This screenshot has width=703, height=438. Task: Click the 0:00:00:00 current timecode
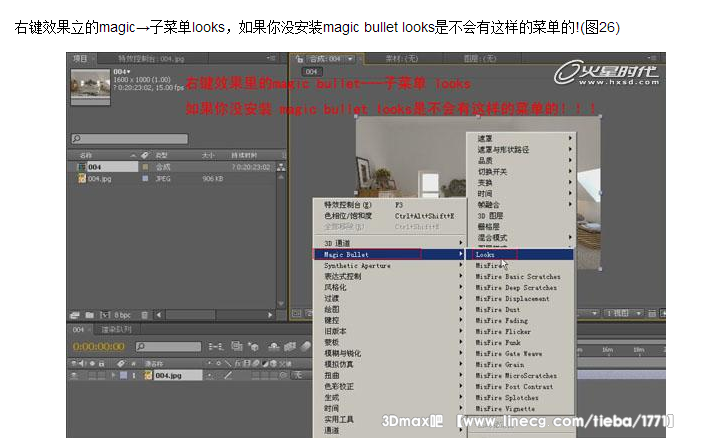pos(99,347)
